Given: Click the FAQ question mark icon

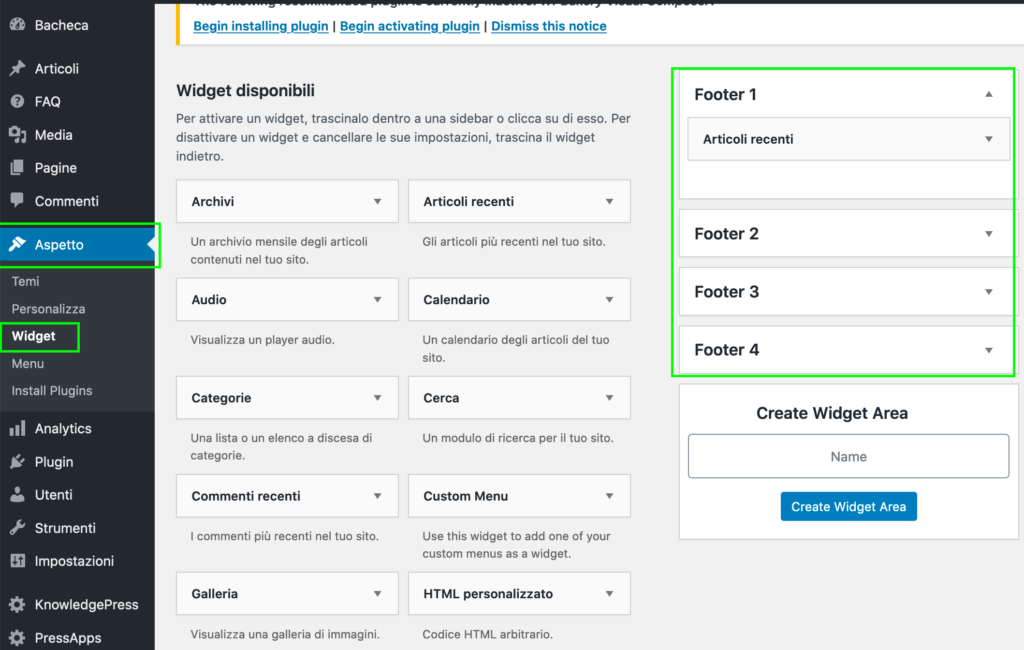Looking at the screenshot, I should (x=17, y=102).
